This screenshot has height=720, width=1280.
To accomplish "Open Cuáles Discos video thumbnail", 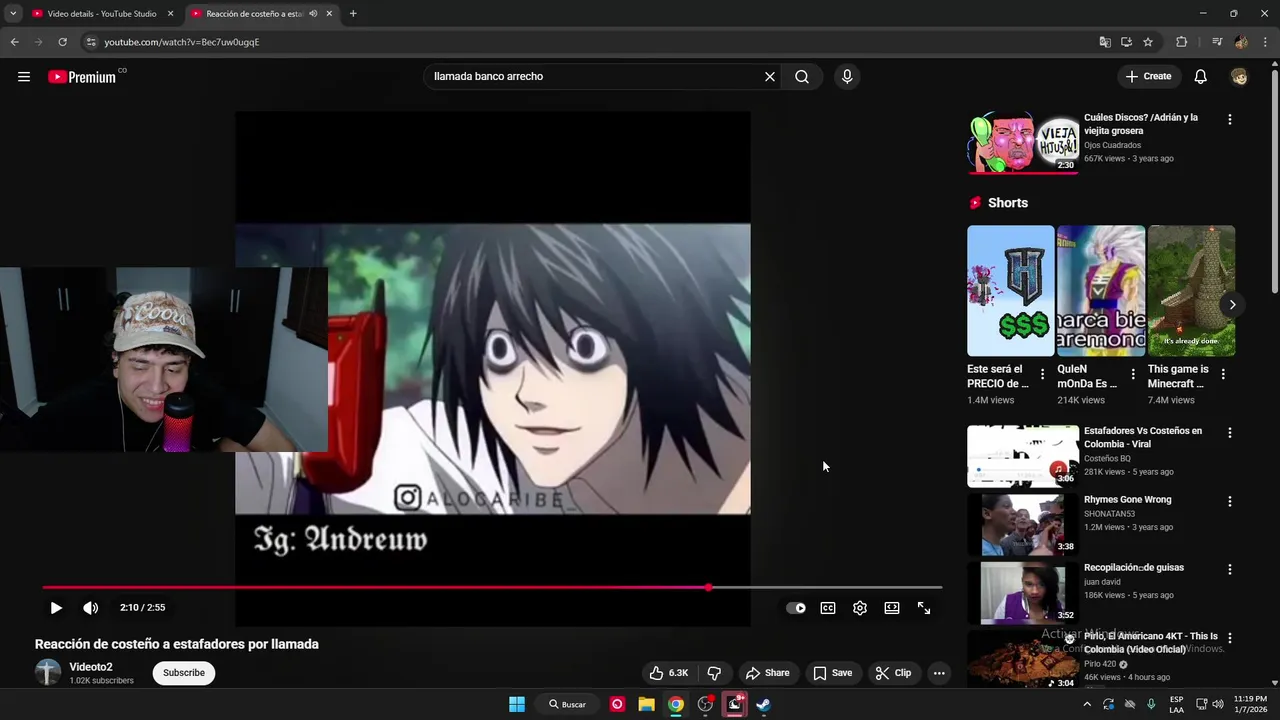I will [x=1023, y=143].
